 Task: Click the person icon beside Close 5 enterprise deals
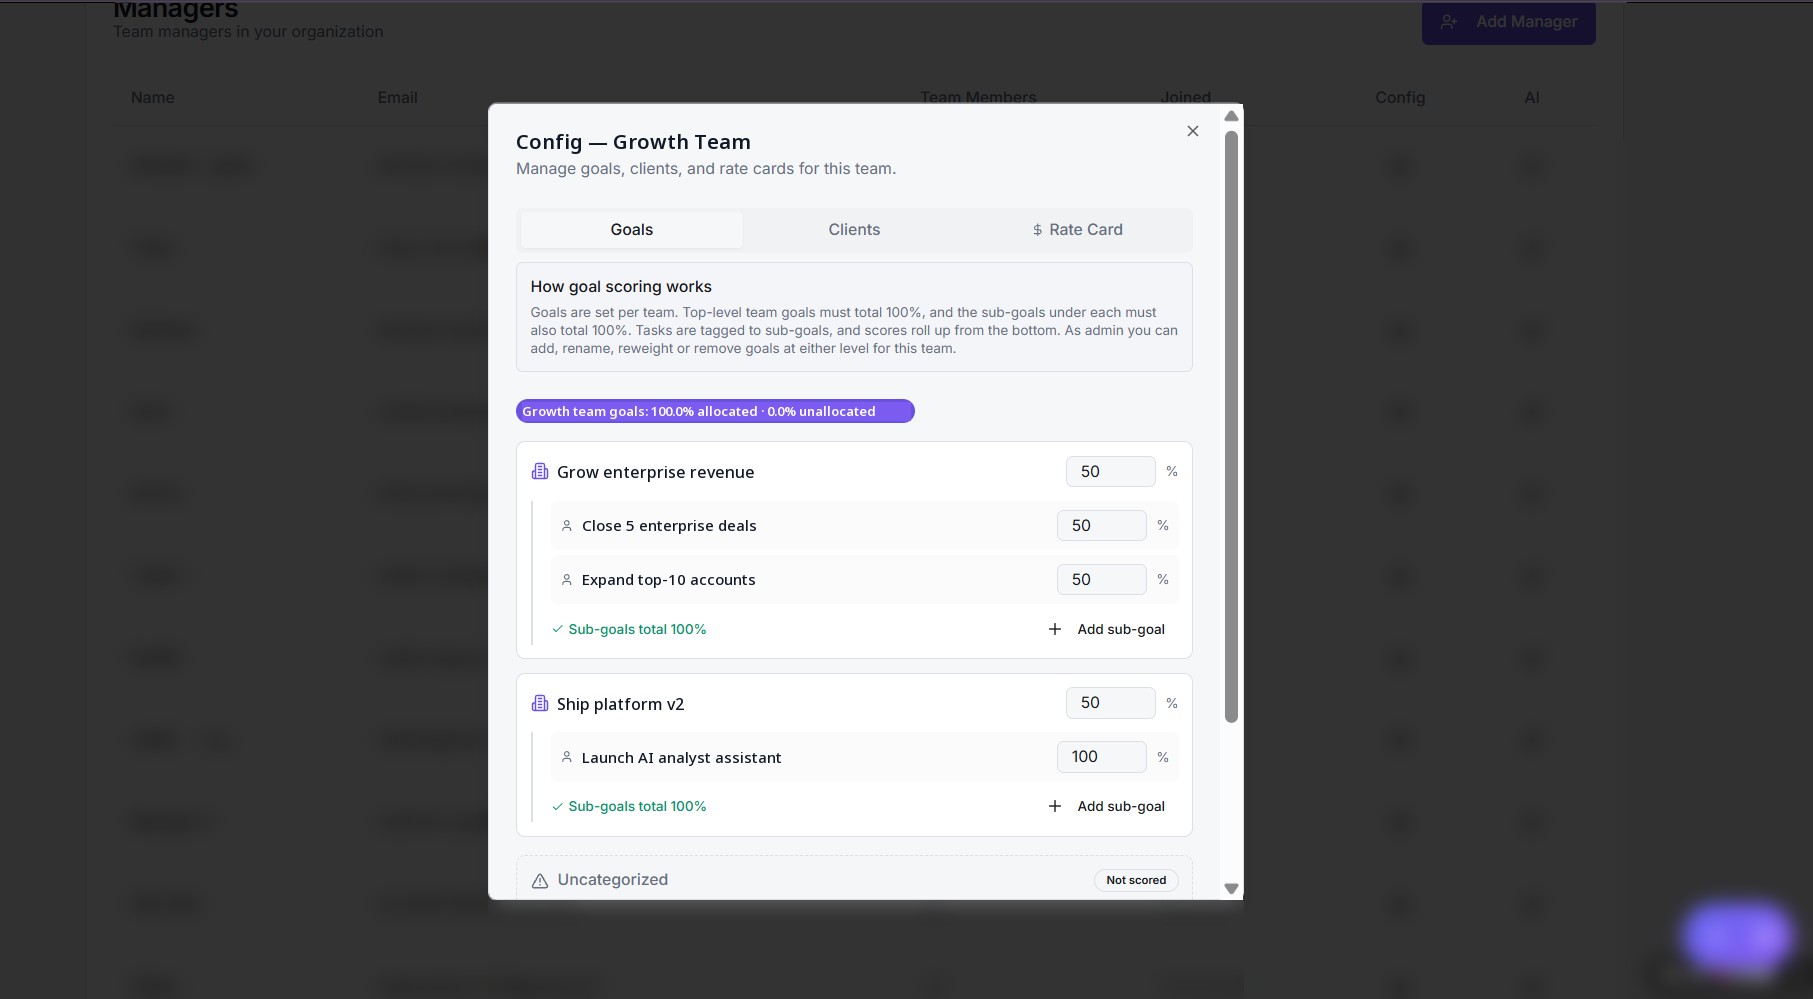click(x=567, y=525)
